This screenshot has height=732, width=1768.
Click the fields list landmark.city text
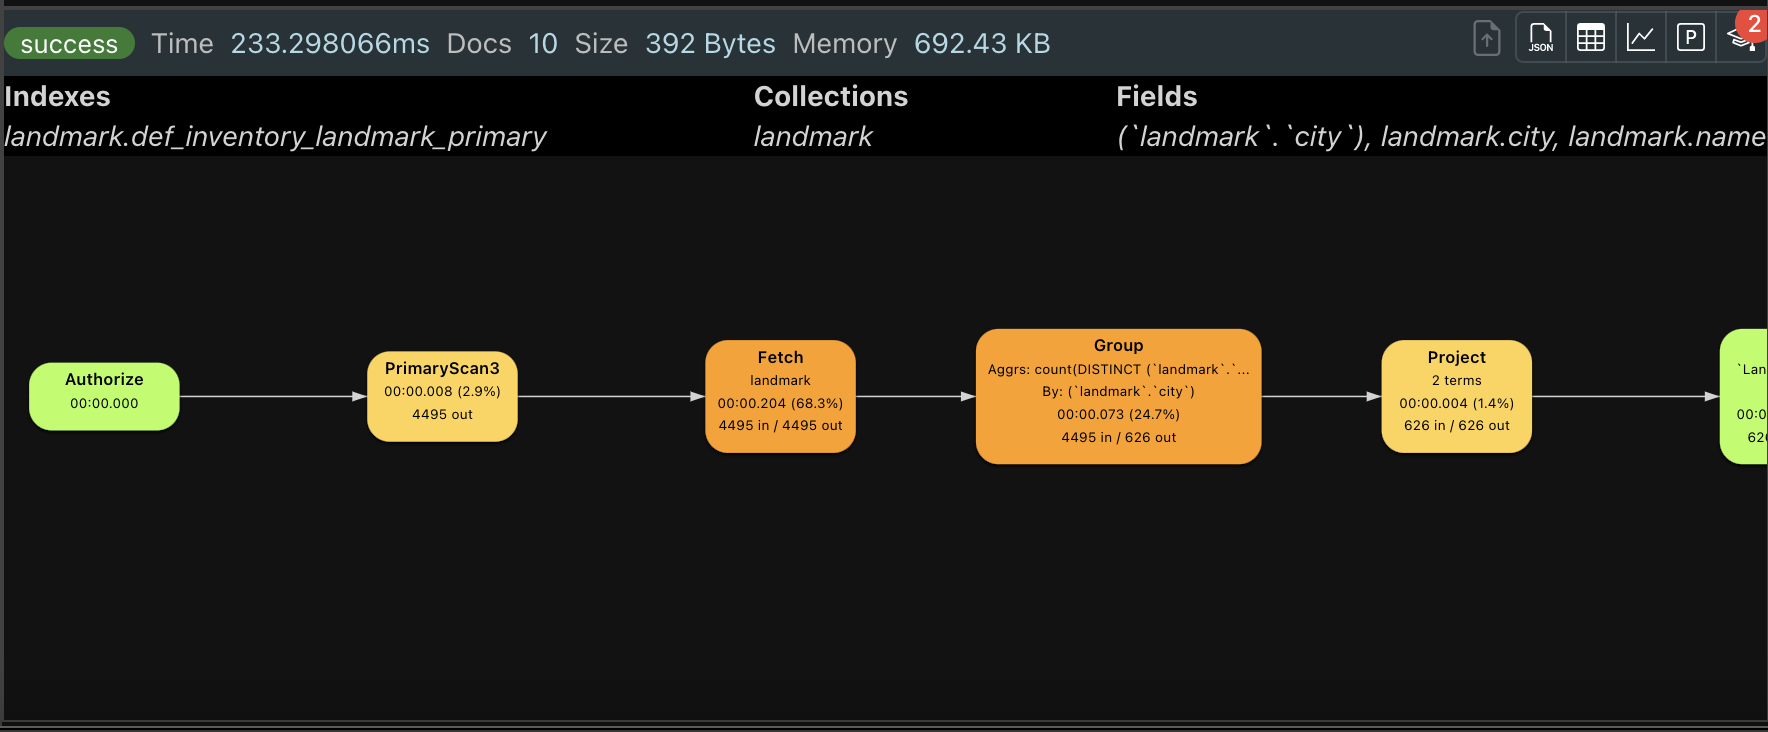click(x=1467, y=136)
